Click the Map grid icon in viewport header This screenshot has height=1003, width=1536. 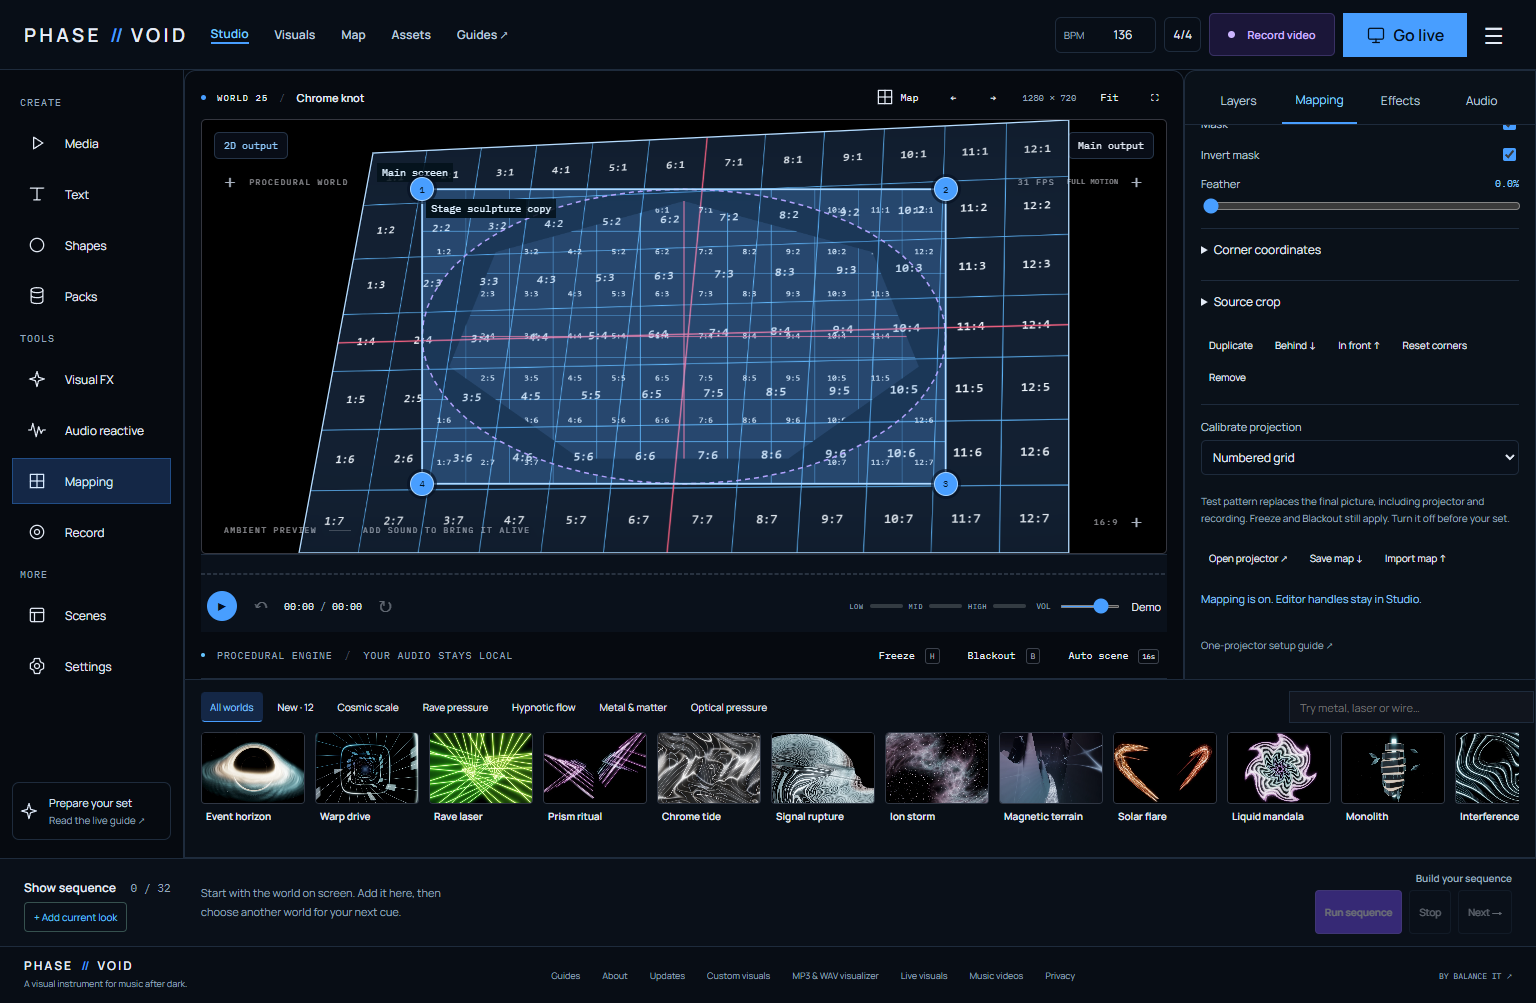[x=885, y=97]
